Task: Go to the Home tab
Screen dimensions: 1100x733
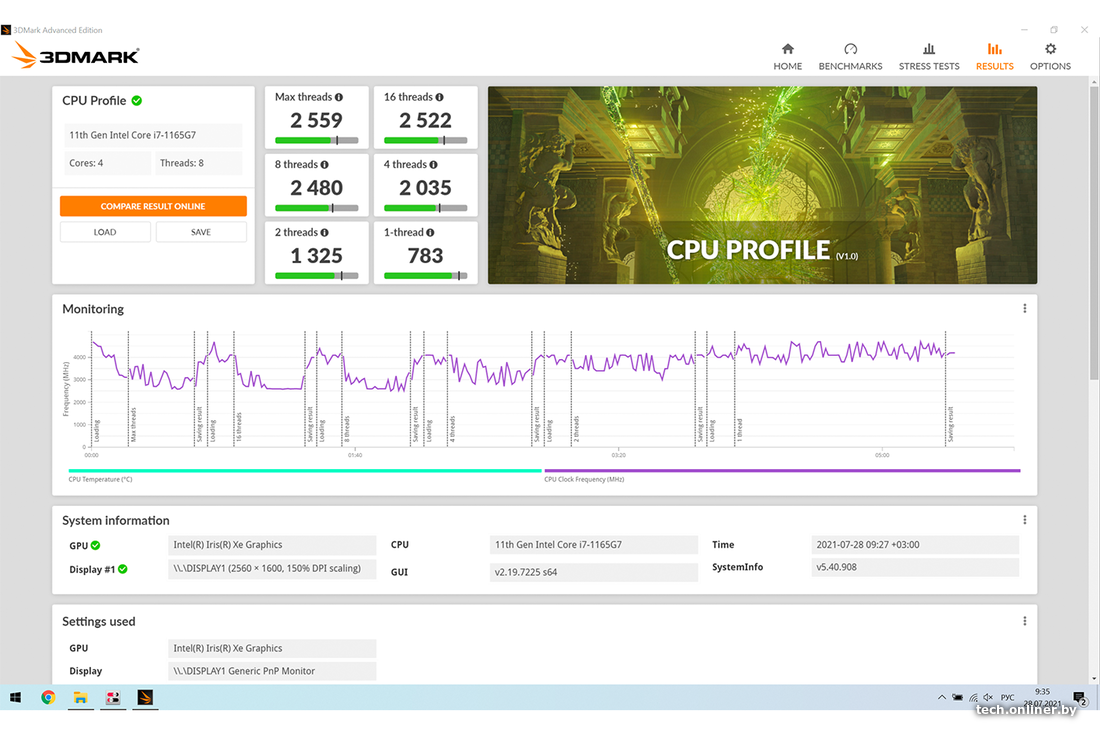Action: click(x=787, y=57)
